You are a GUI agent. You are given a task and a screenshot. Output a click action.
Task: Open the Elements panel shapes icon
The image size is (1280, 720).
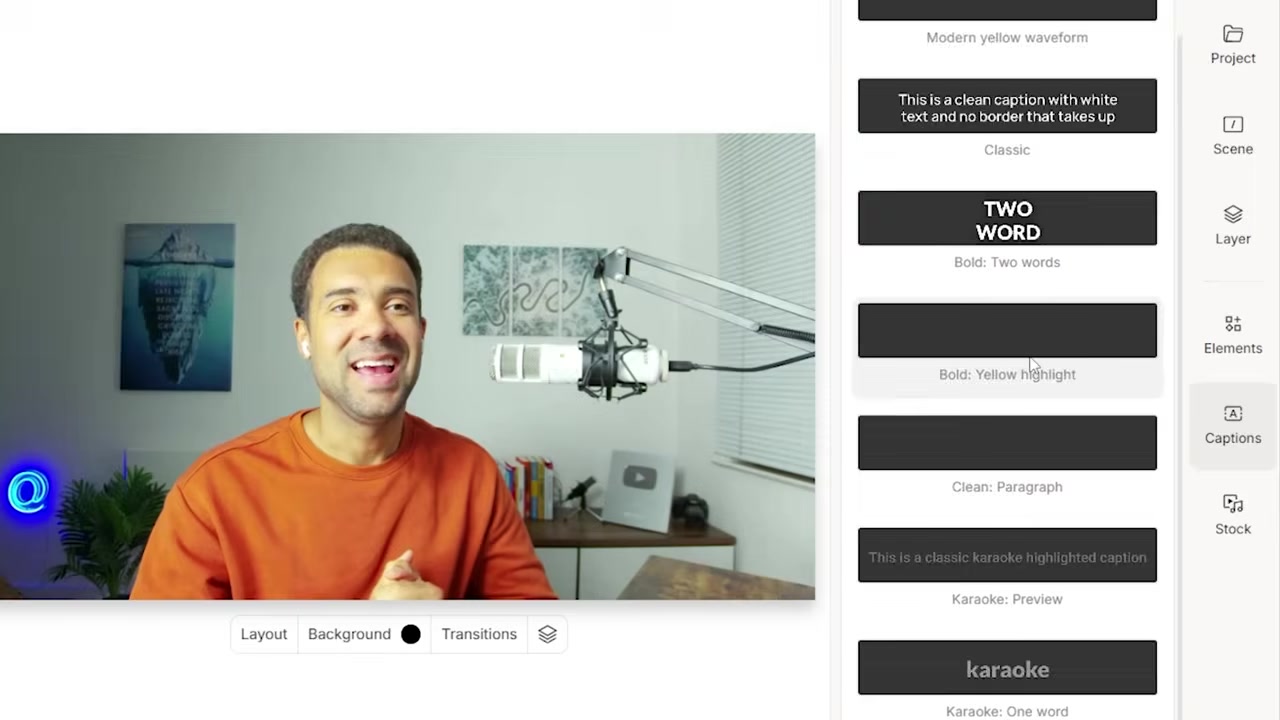coord(1233,324)
